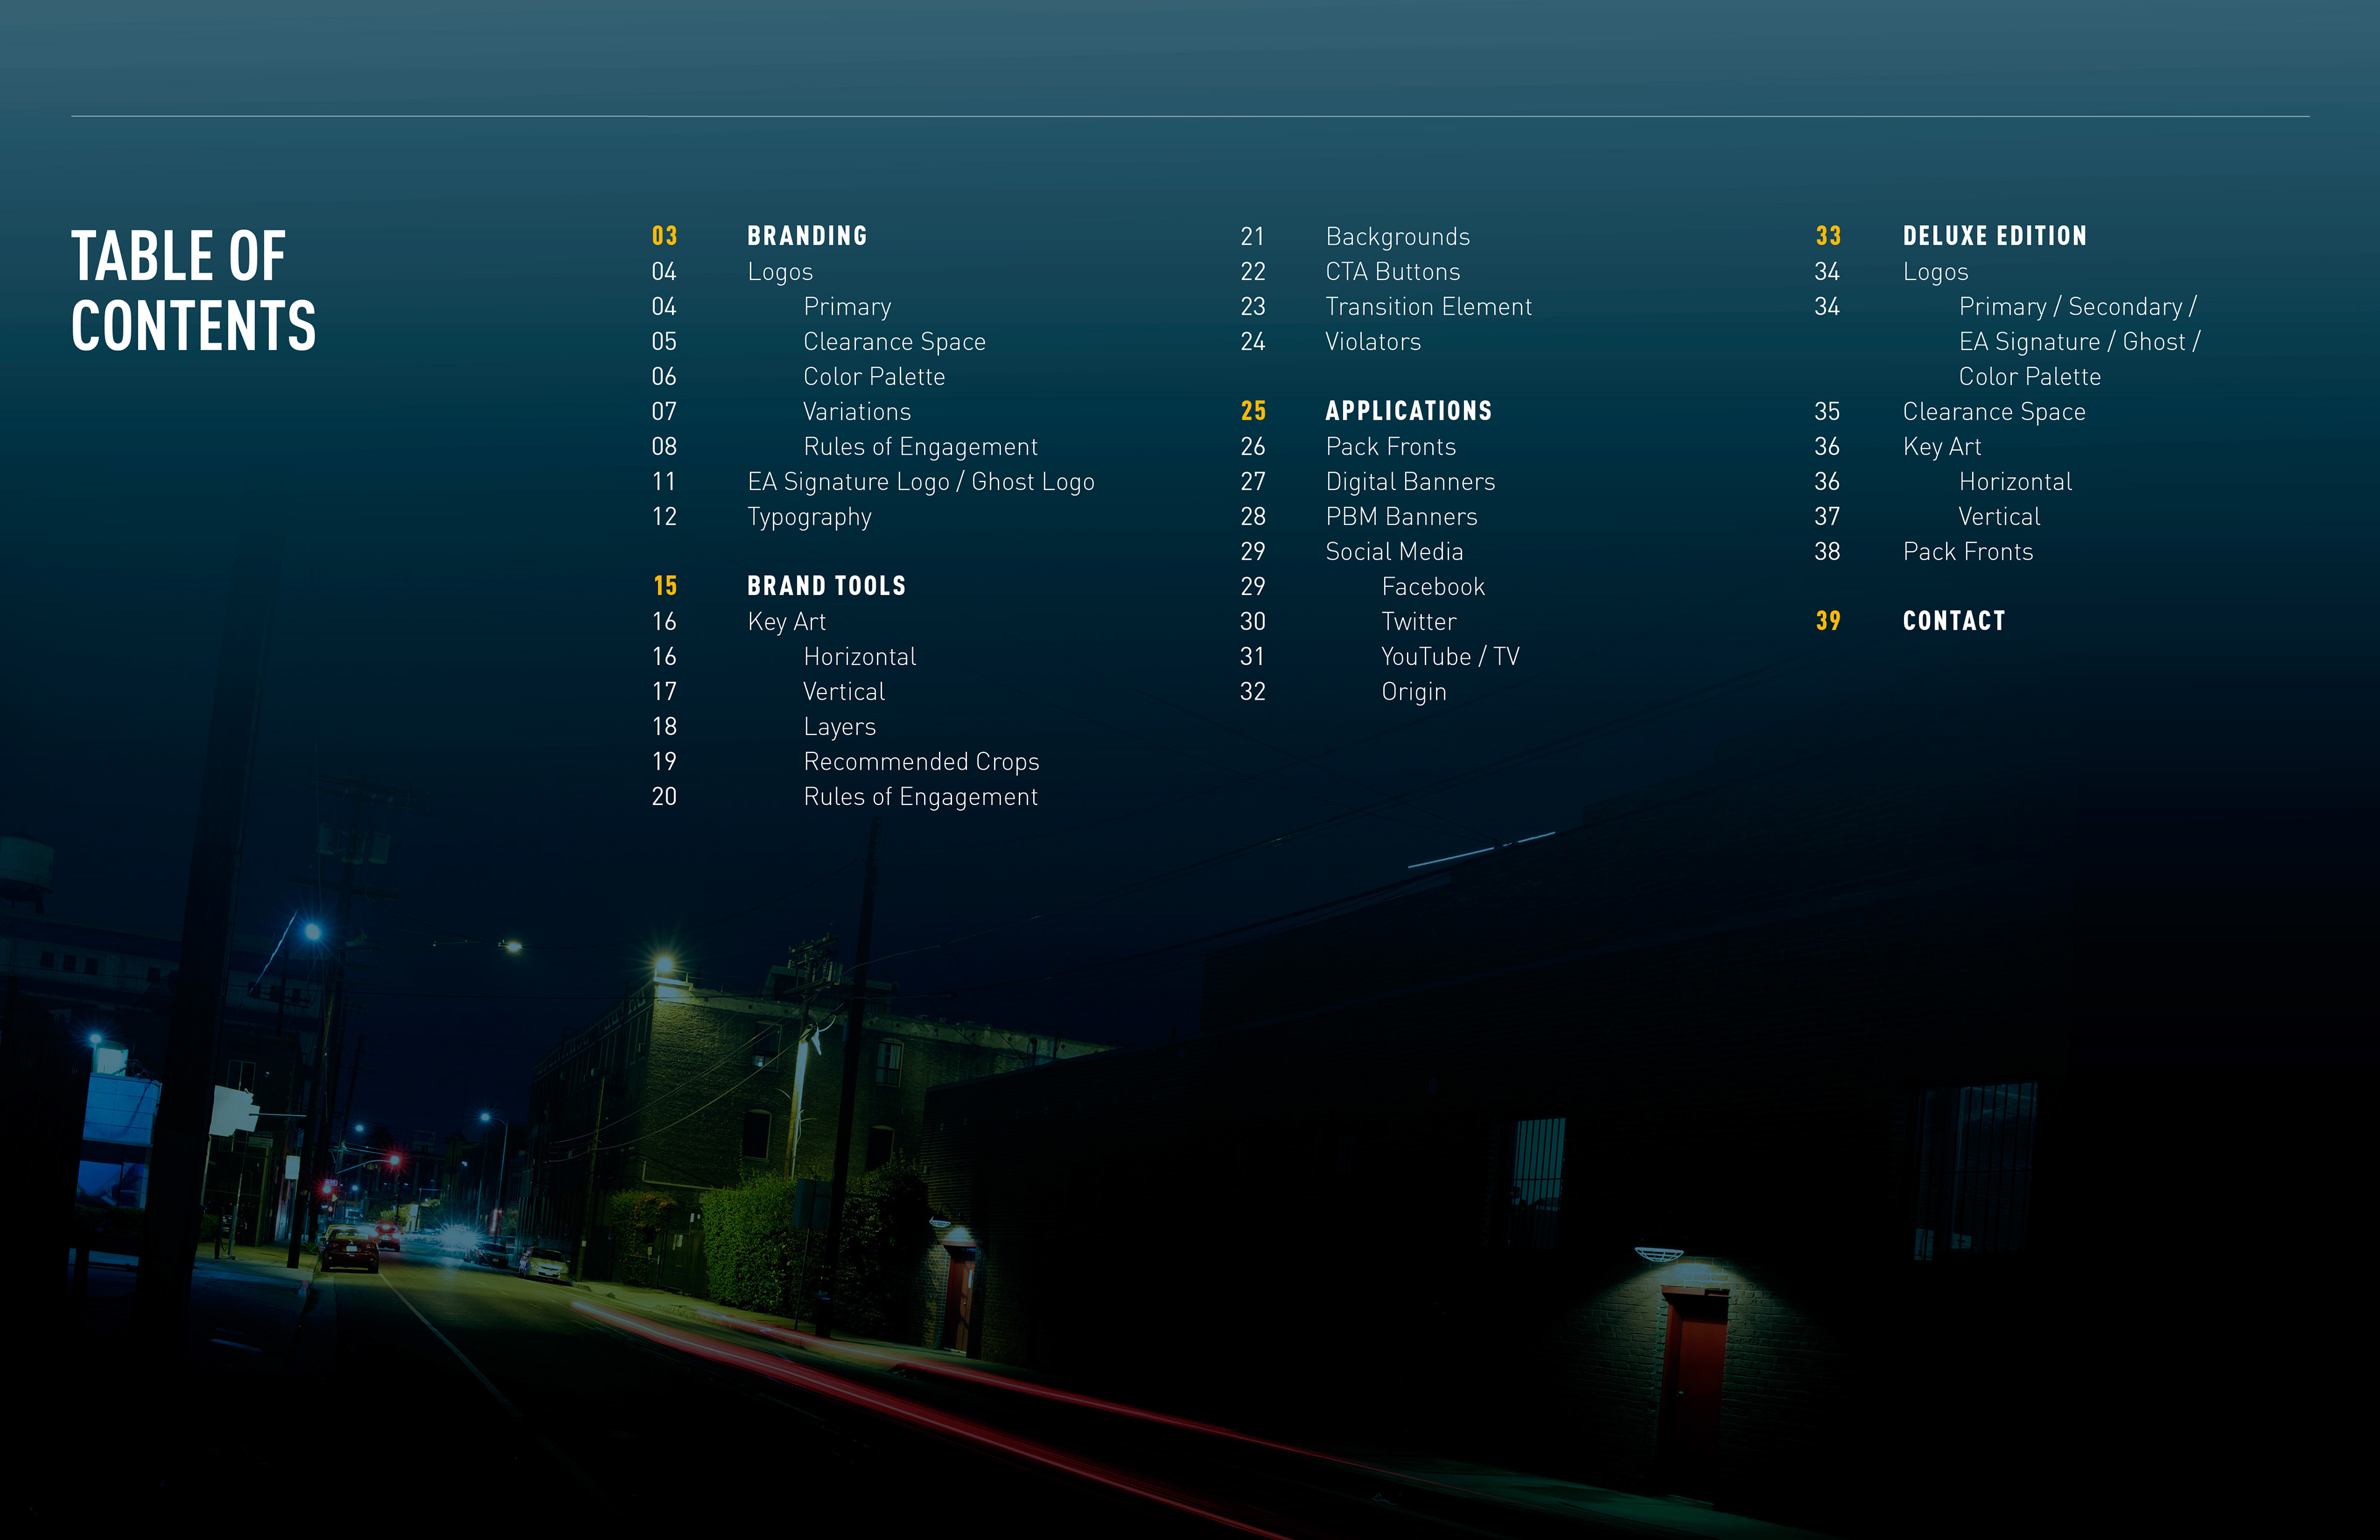2380x1540 pixels.
Task: Go to the BRAND TOOLS section heading
Action: pos(826,586)
